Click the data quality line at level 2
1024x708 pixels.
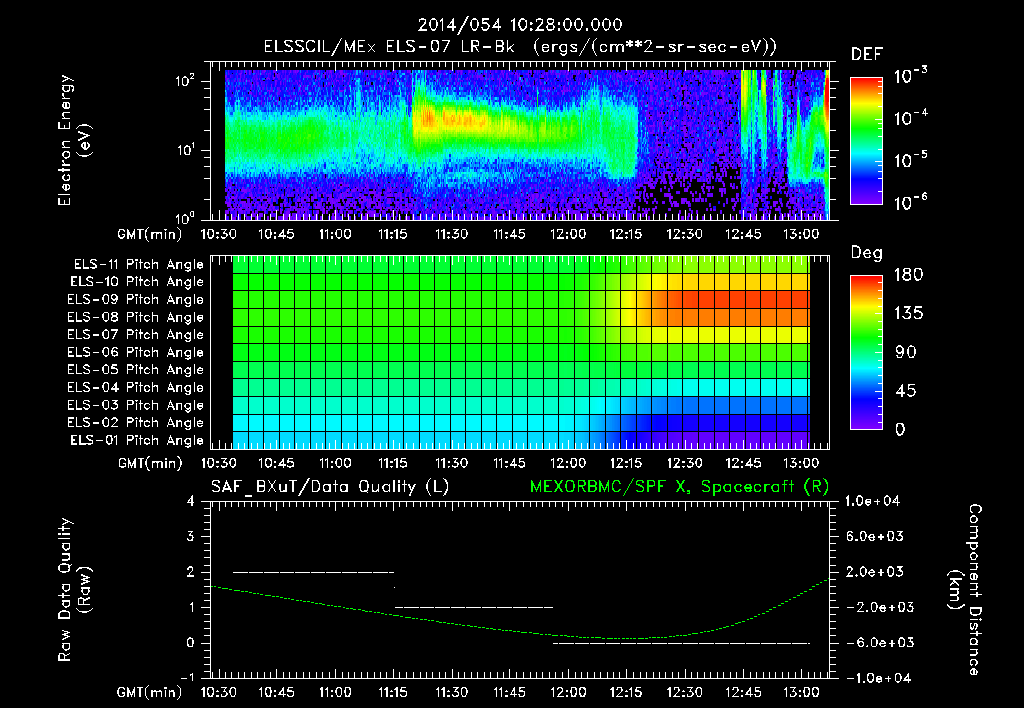tap(313, 572)
